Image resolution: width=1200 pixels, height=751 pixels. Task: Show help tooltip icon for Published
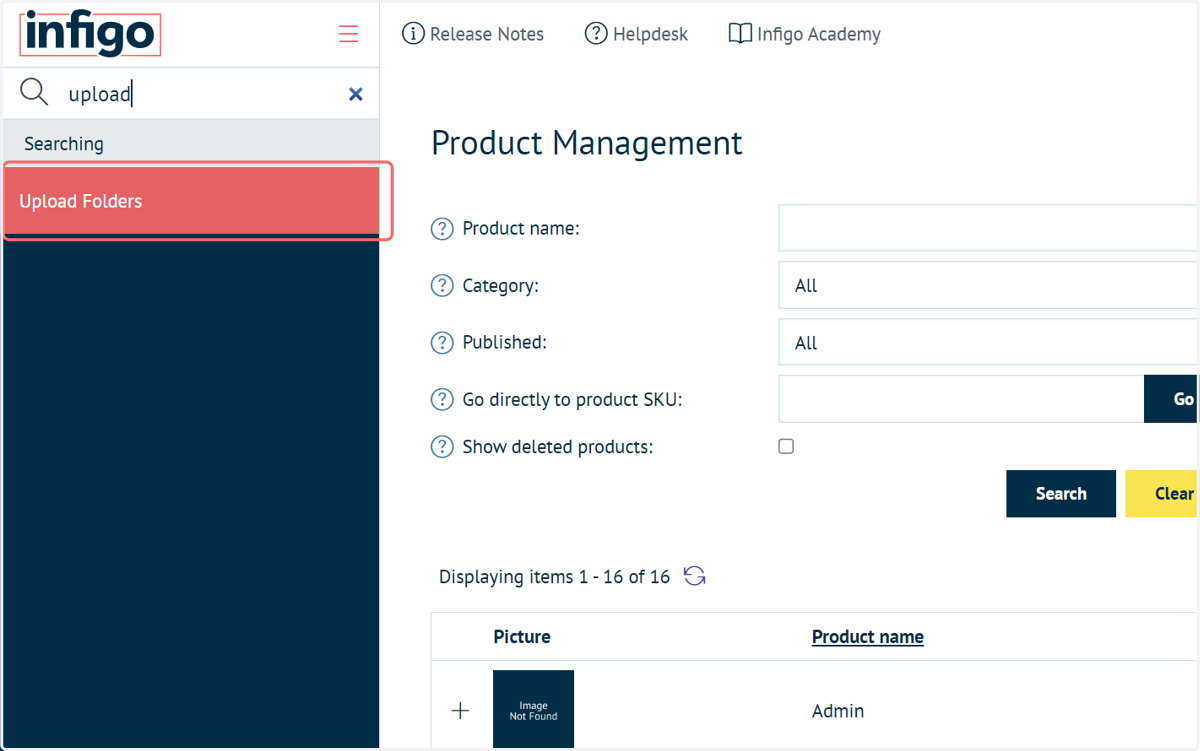click(x=442, y=343)
